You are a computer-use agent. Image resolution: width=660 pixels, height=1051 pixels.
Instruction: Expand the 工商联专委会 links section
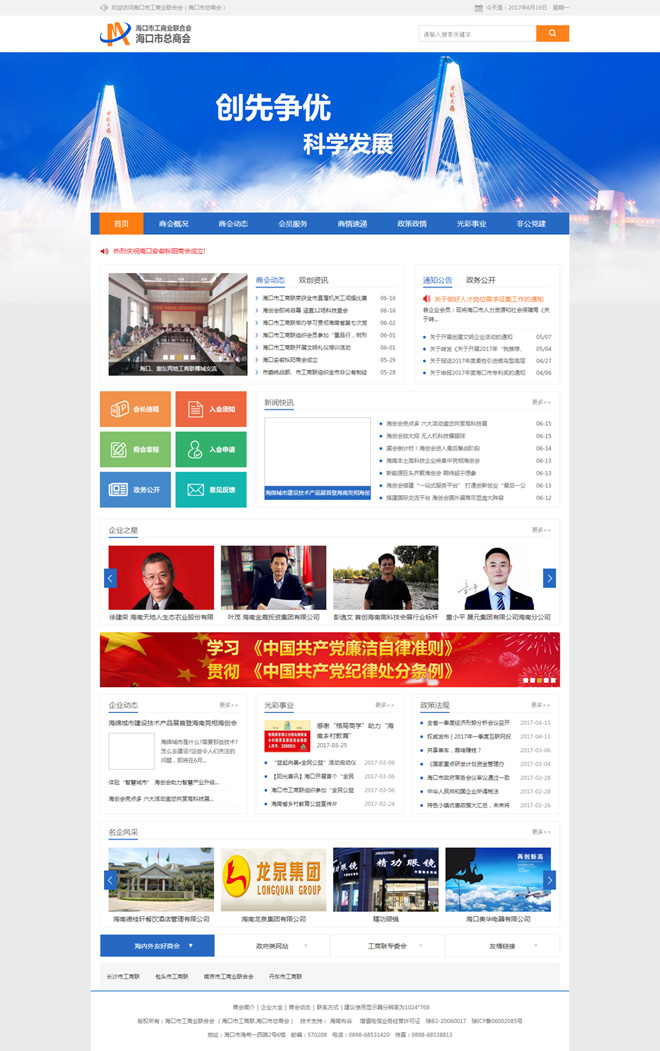(387, 945)
